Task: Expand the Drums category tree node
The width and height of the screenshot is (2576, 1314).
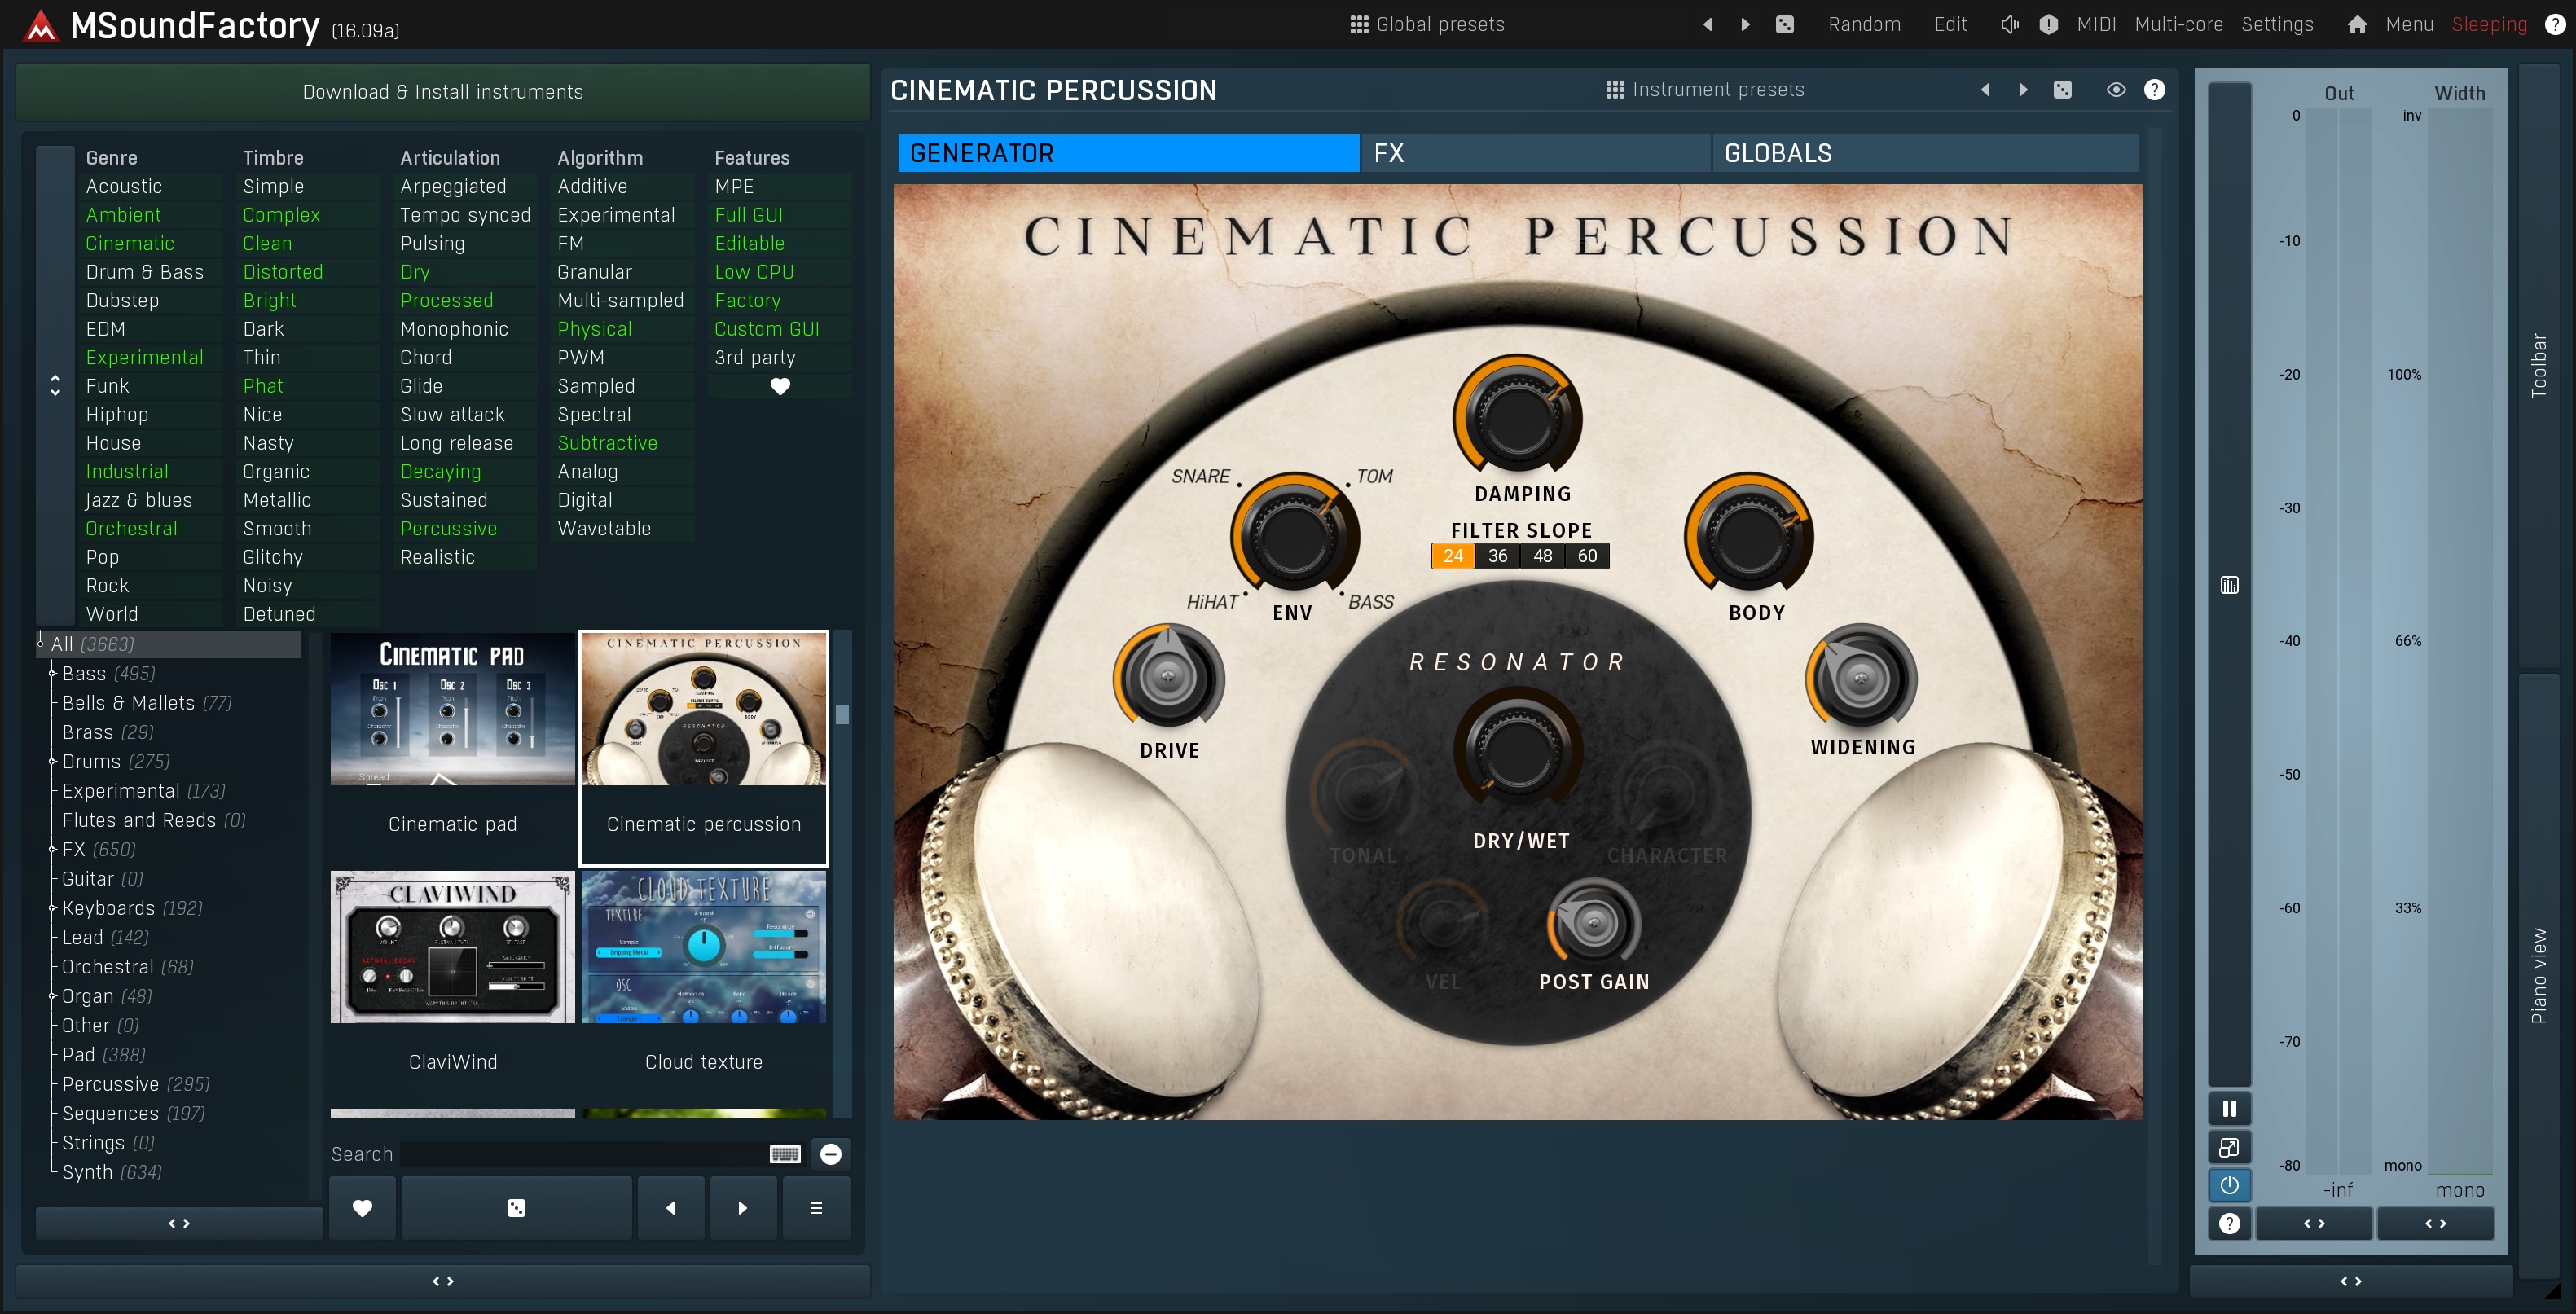Action: [x=52, y=762]
